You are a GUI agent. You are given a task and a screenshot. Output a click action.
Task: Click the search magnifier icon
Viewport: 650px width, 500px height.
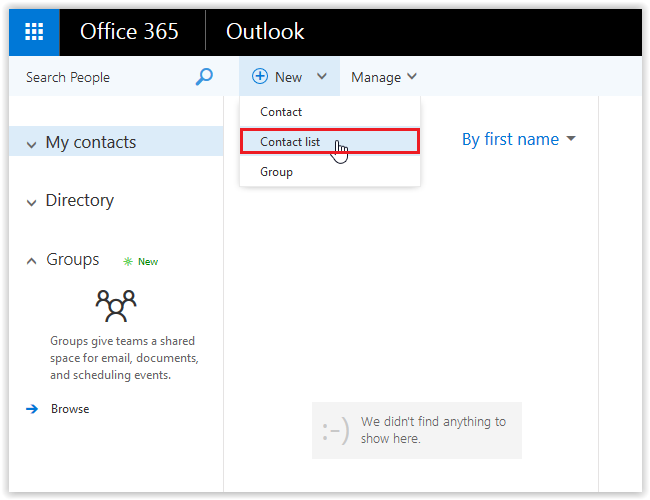pyautogui.click(x=204, y=77)
